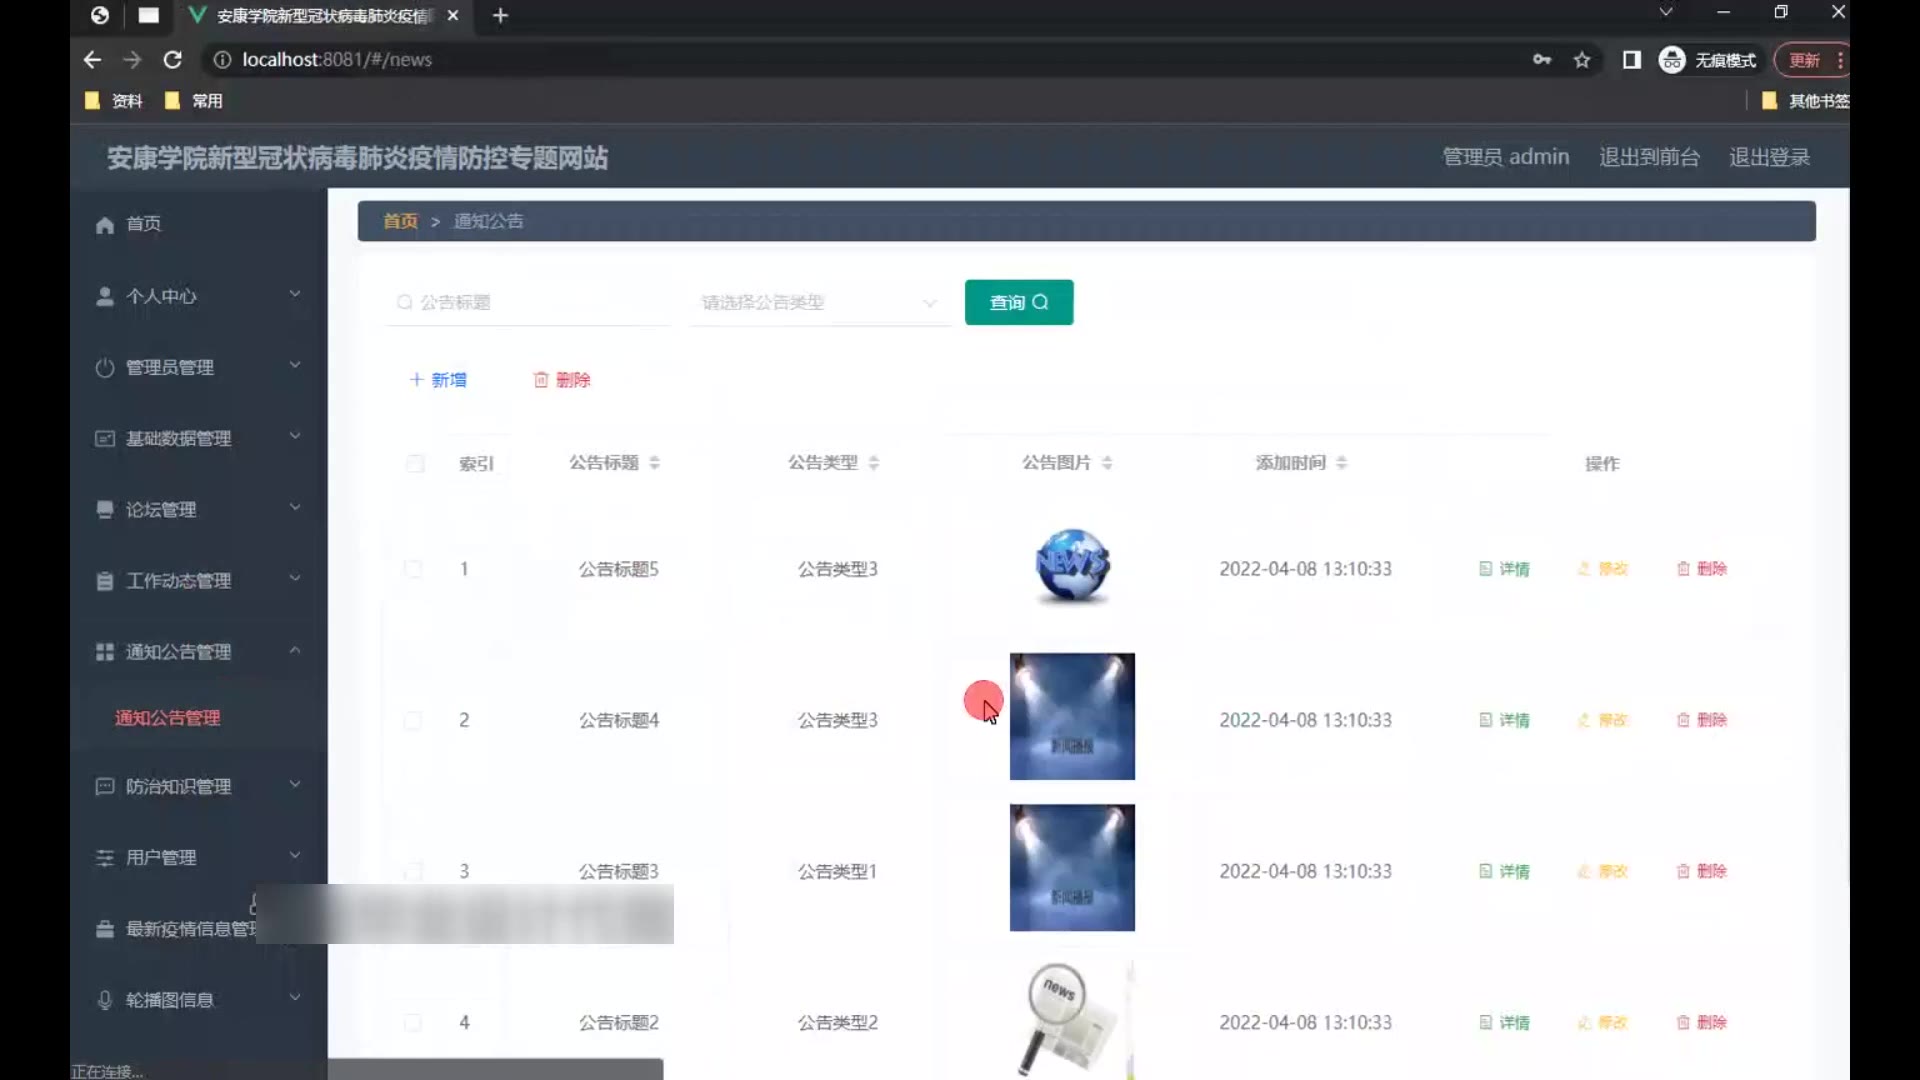Select the 通知公告管理 submenu item
Image resolution: width=1920 pixels, height=1080 pixels.
pos(167,718)
